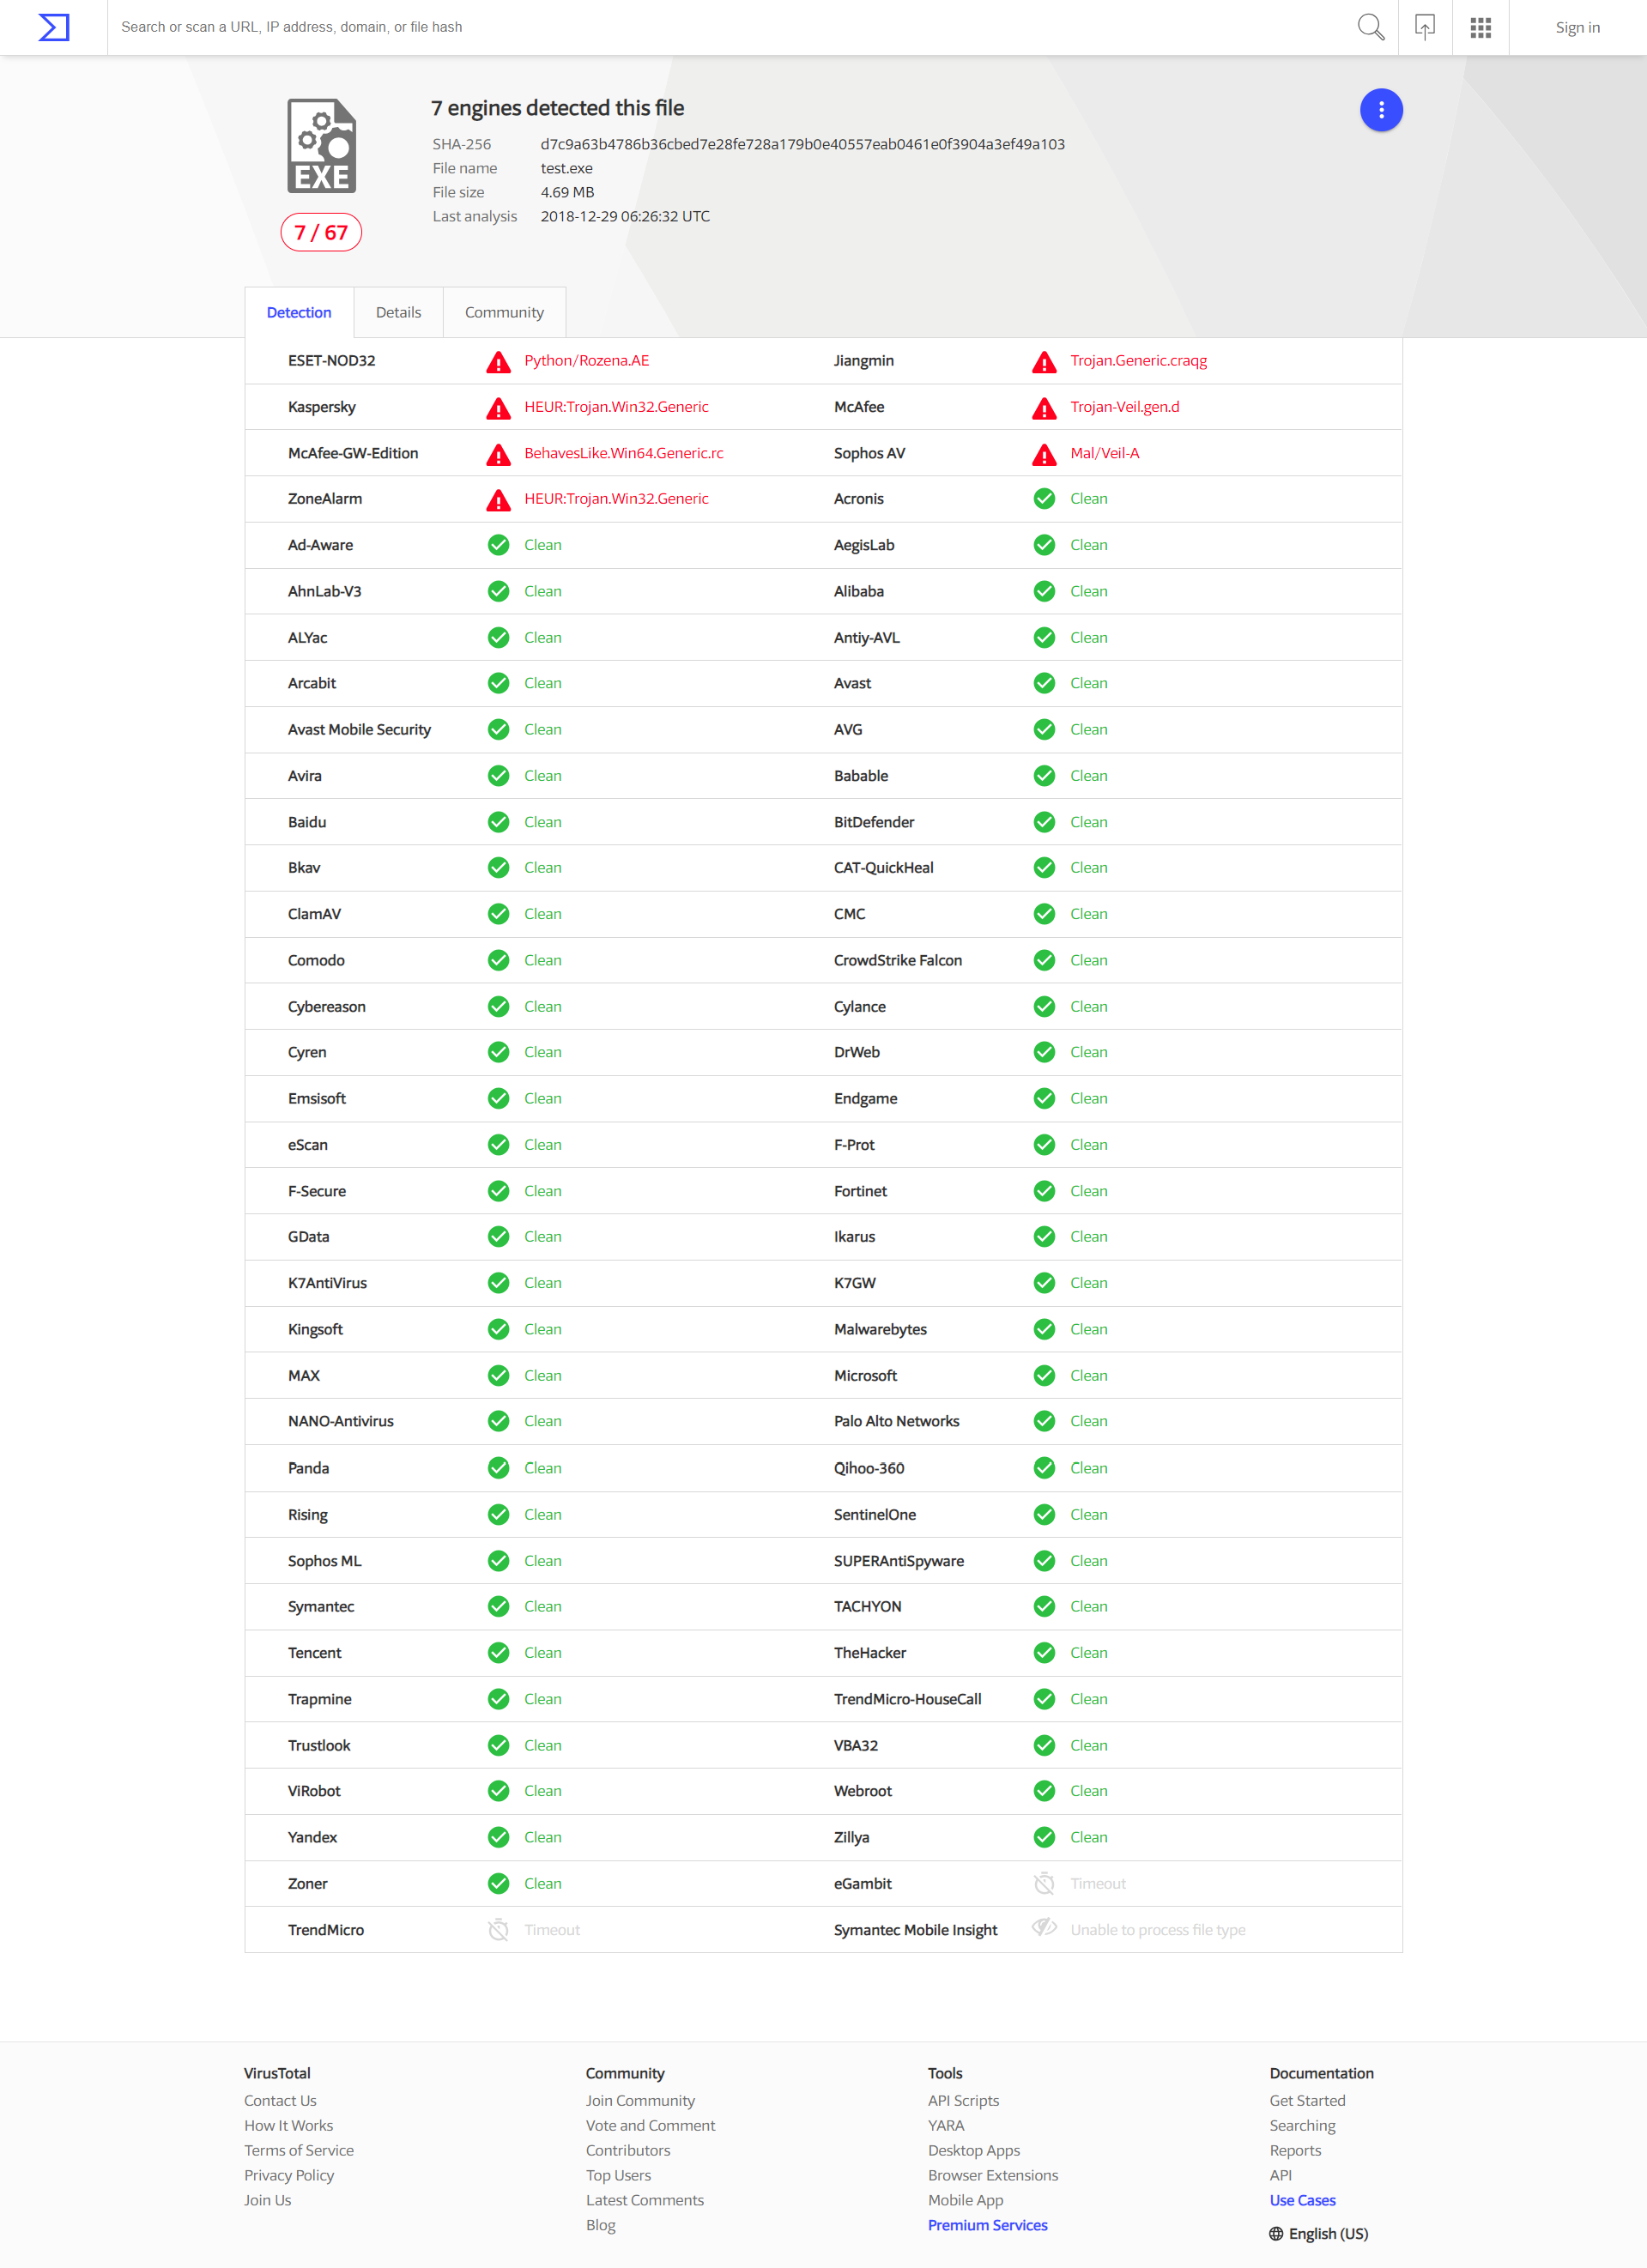Open the apps grid menu icon
Viewport: 1647px width, 2268px height.
[x=1481, y=28]
